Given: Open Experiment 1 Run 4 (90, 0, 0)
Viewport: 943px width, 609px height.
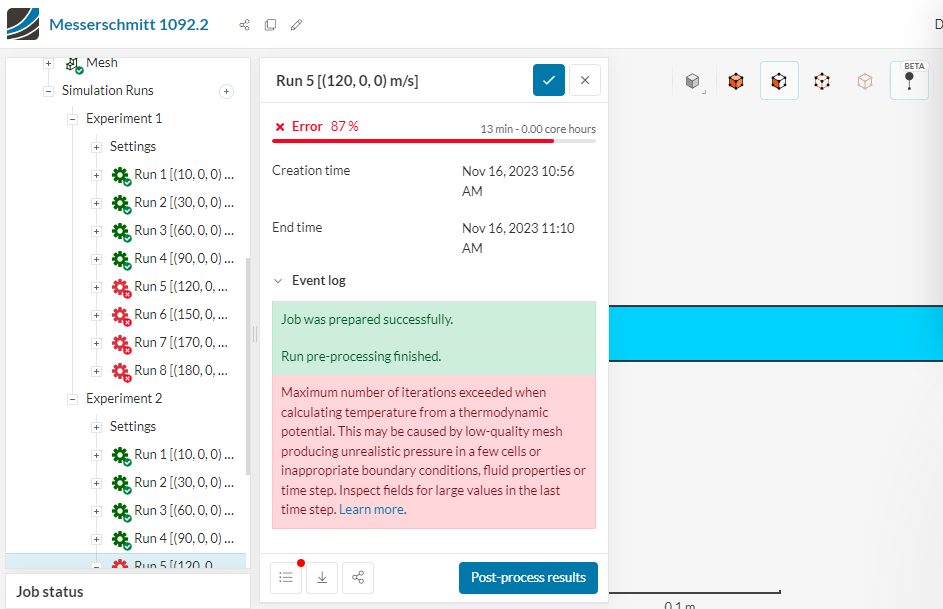Looking at the screenshot, I should (x=184, y=259).
